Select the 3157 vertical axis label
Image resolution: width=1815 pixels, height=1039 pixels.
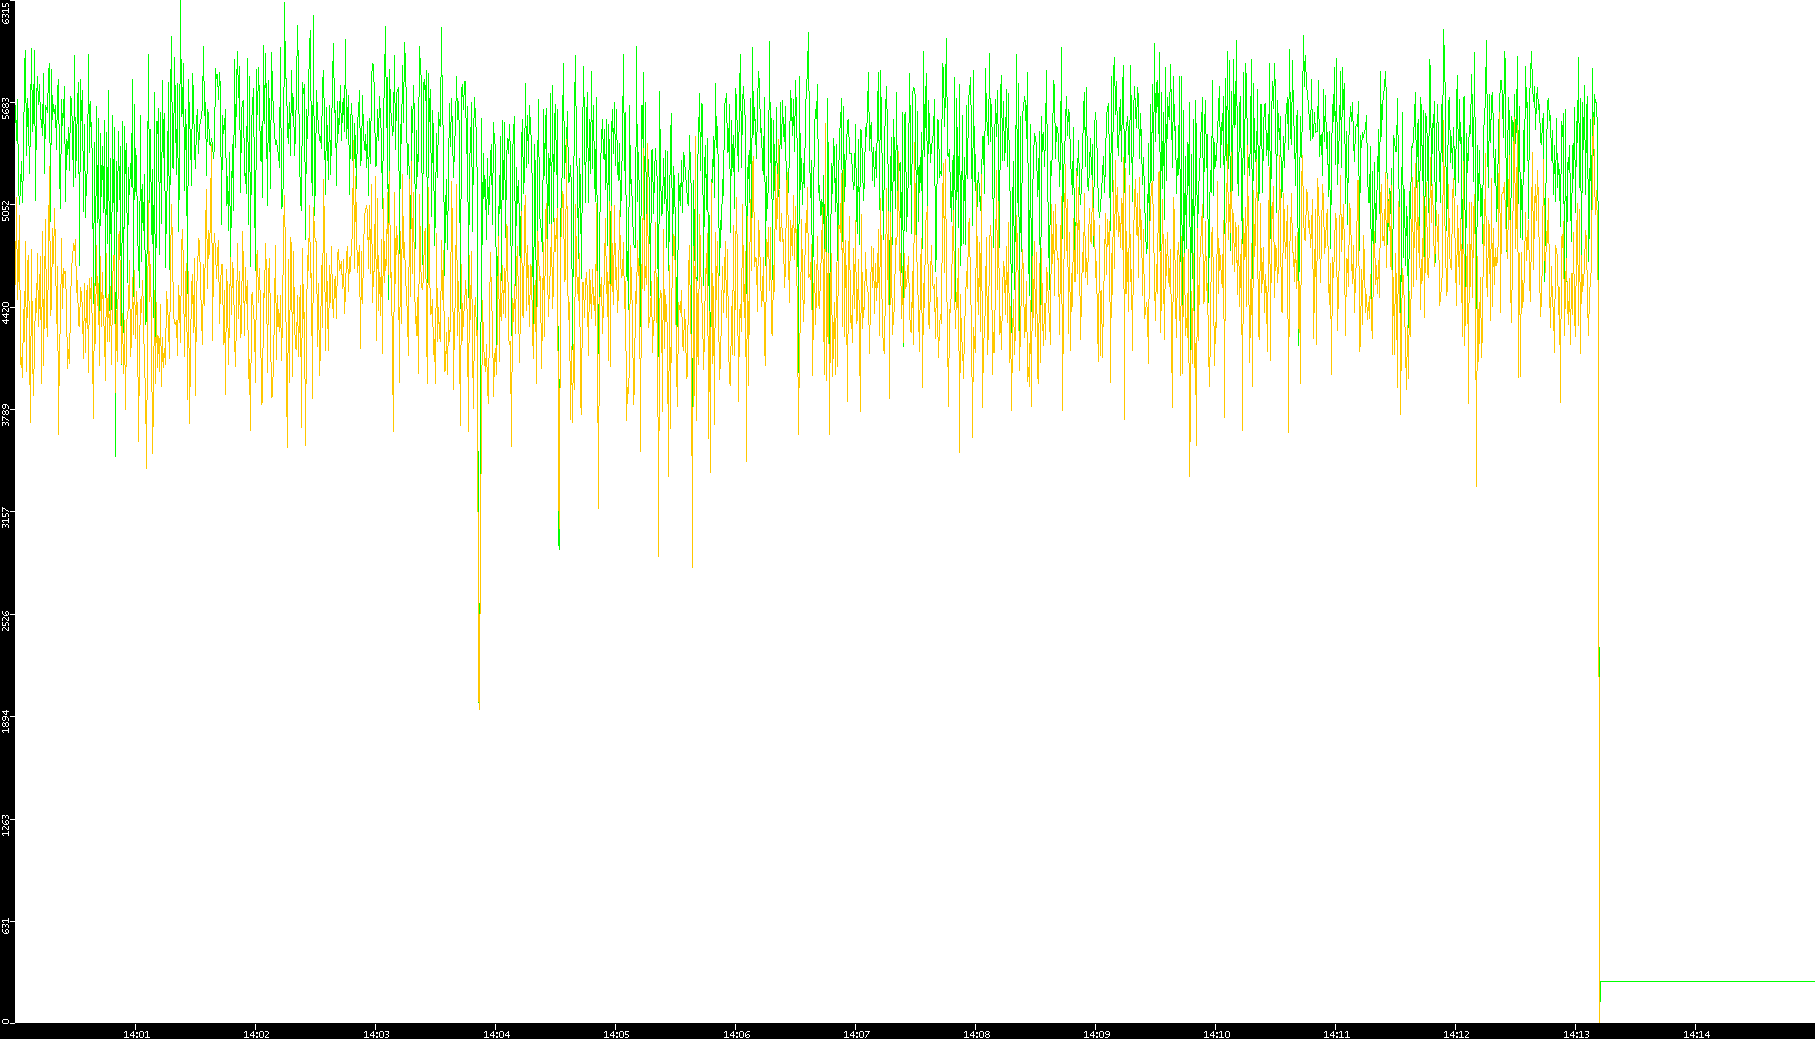[6, 517]
